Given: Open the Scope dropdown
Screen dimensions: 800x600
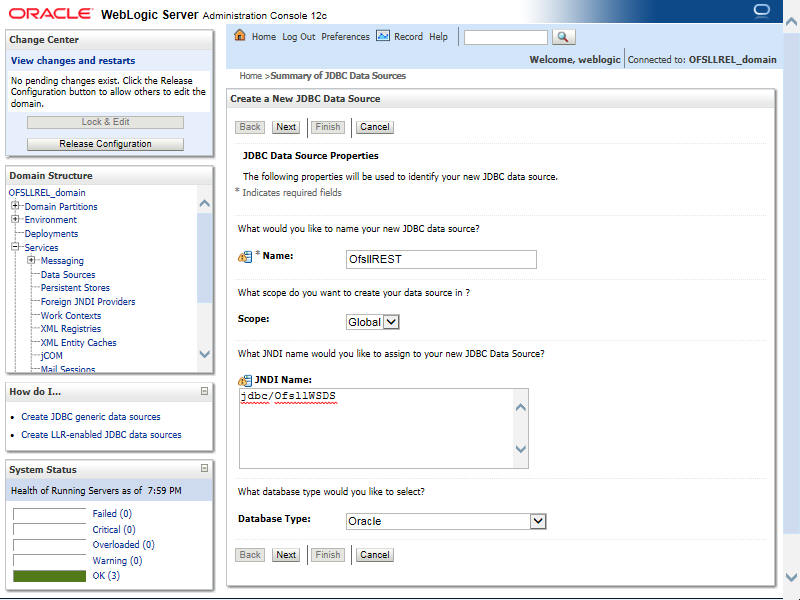Looking at the screenshot, I should click(x=391, y=322).
